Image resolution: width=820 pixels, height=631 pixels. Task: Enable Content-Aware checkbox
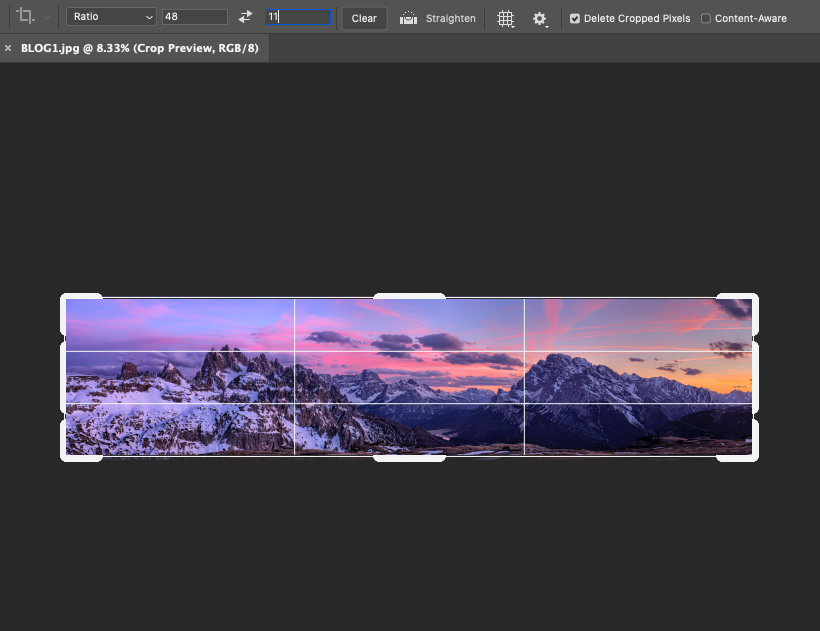[705, 19]
